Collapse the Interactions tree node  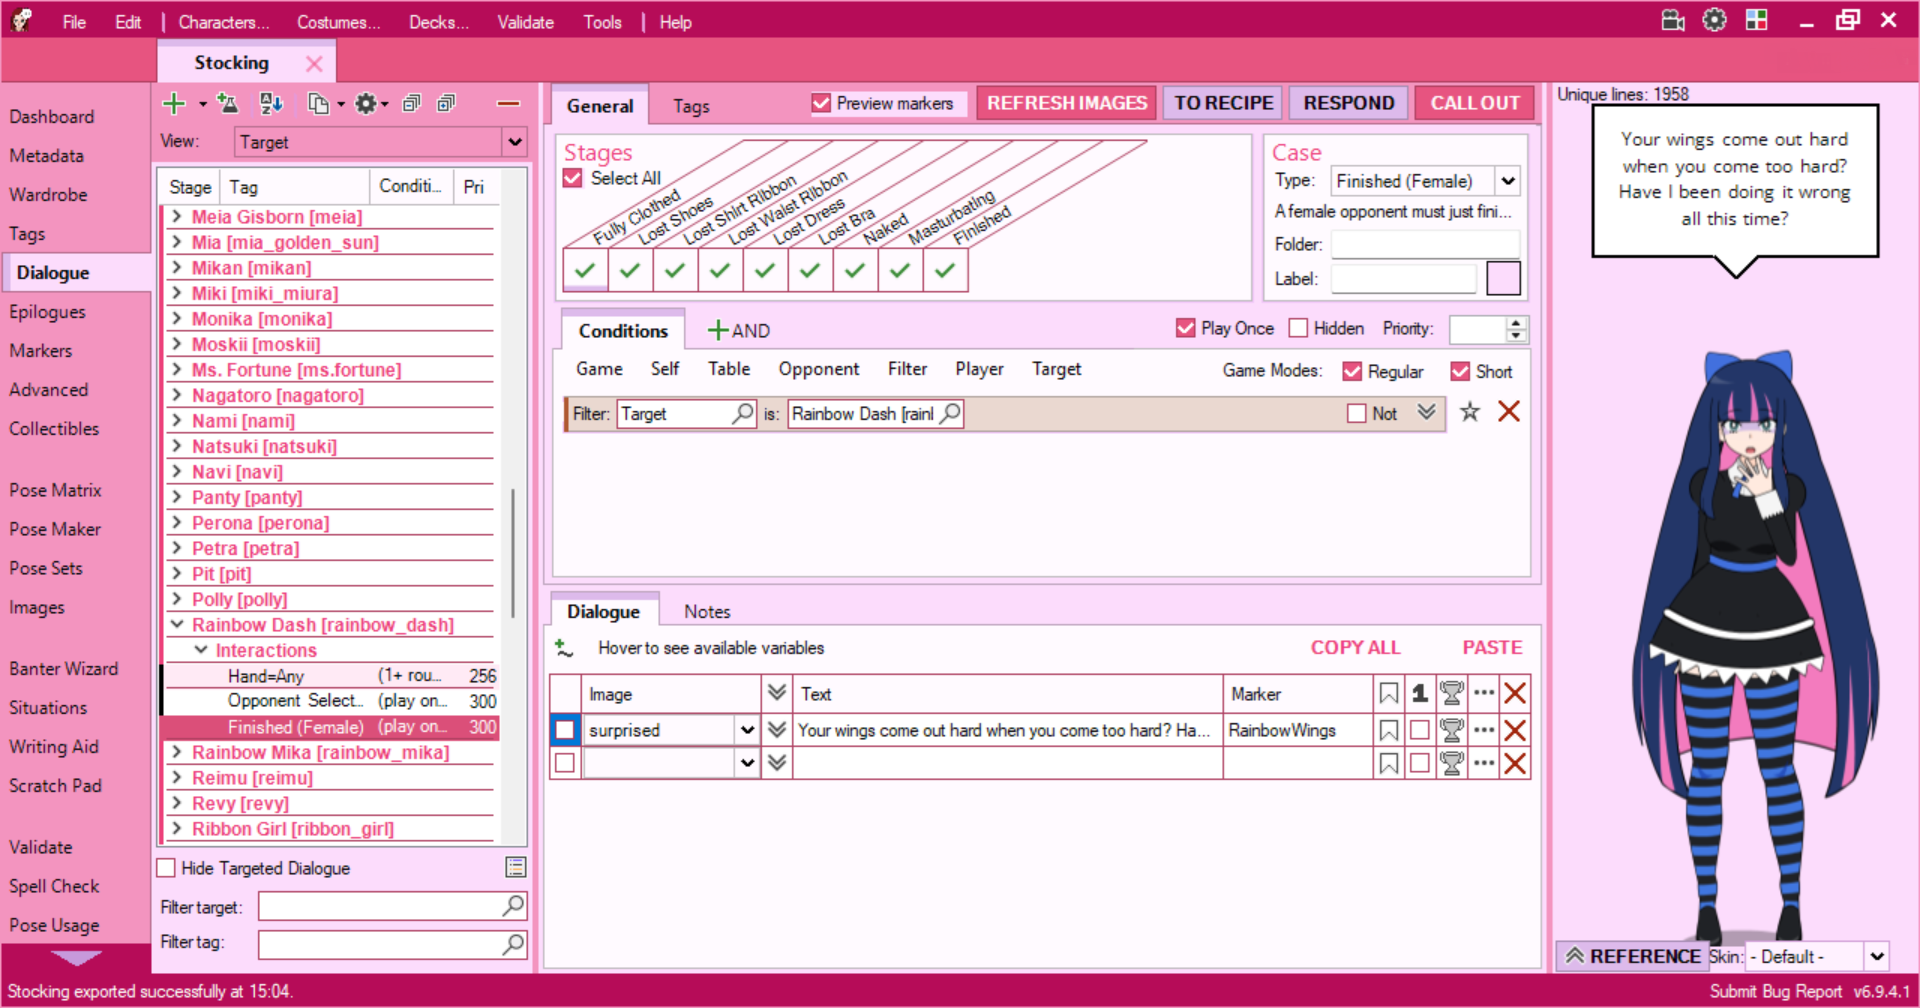201,650
